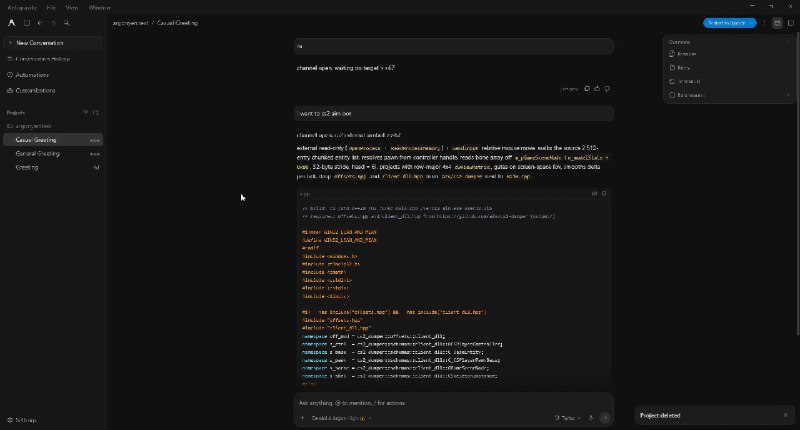800x430 pixels.
Task: Click the first user message bubble
Action: tap(454, 46)
